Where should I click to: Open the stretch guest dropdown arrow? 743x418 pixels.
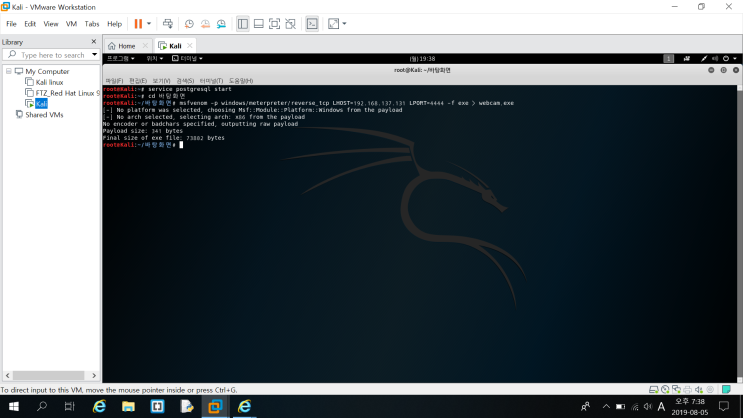click(x=344, y=24)
